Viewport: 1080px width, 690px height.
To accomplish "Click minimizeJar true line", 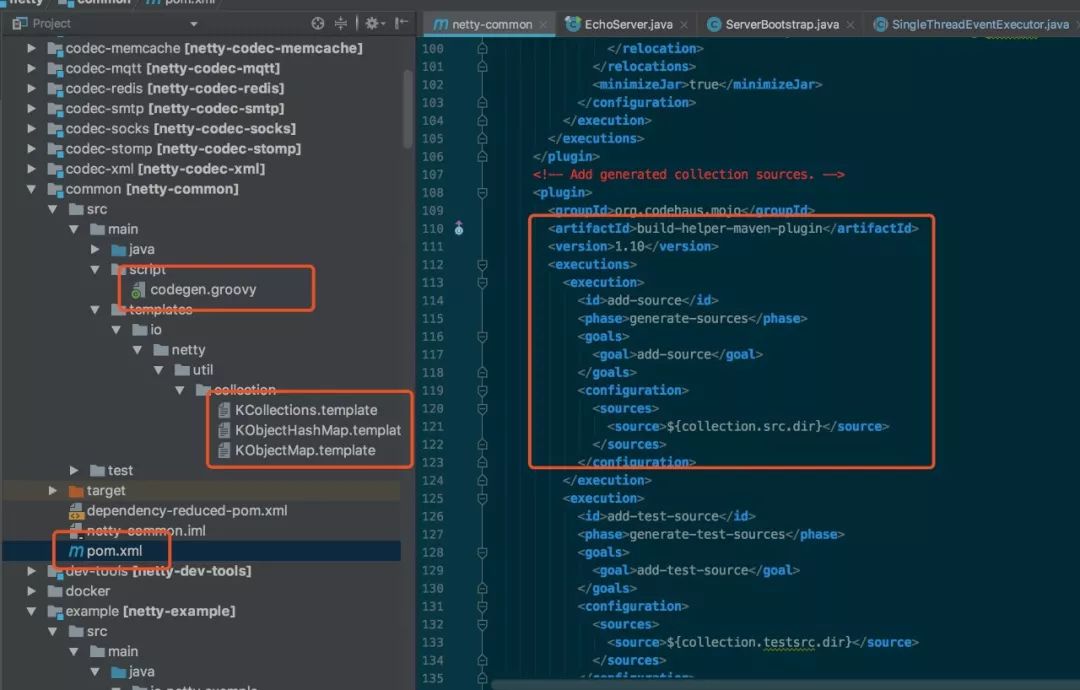I will (707, 85).
